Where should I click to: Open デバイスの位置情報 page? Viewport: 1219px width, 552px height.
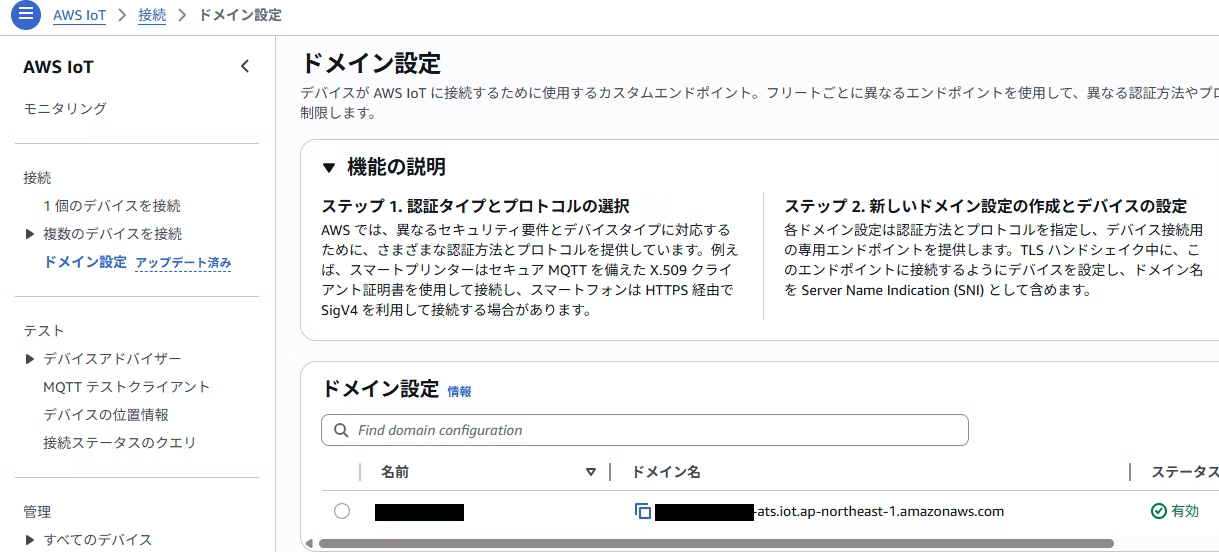pyautogui.click(x=106, y=415)
